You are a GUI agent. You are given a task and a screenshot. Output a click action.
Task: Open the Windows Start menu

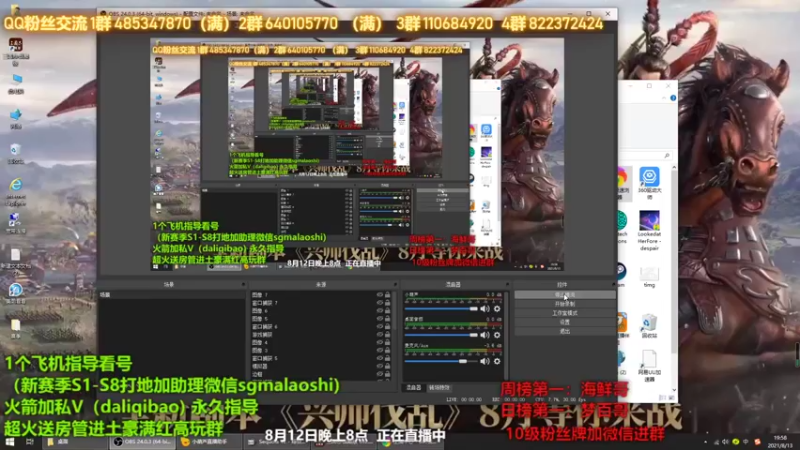tap(10, 442)
